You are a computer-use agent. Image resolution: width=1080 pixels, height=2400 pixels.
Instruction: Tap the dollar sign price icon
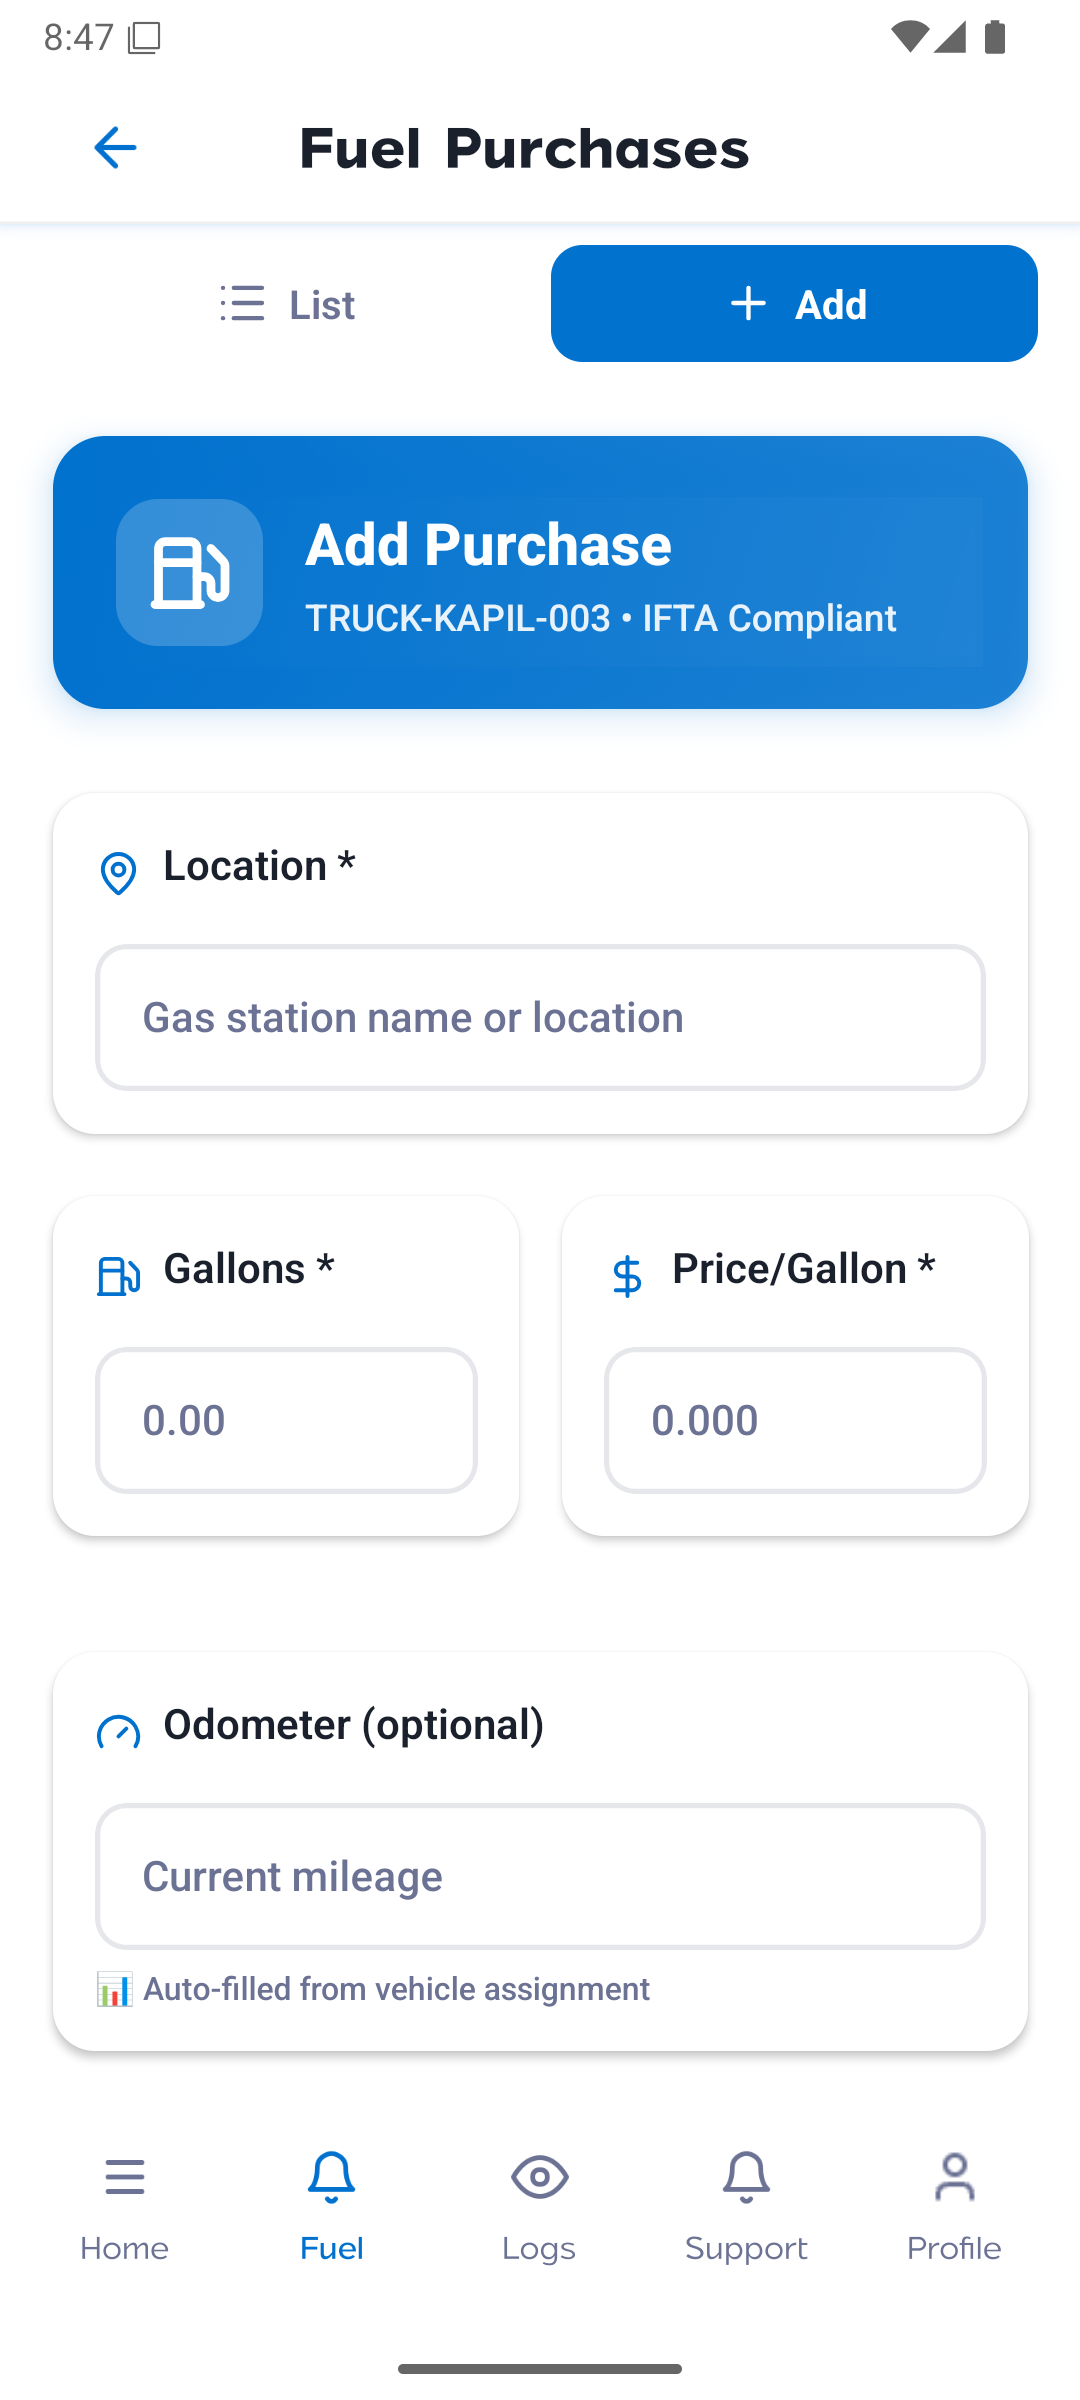point(627,1276)
